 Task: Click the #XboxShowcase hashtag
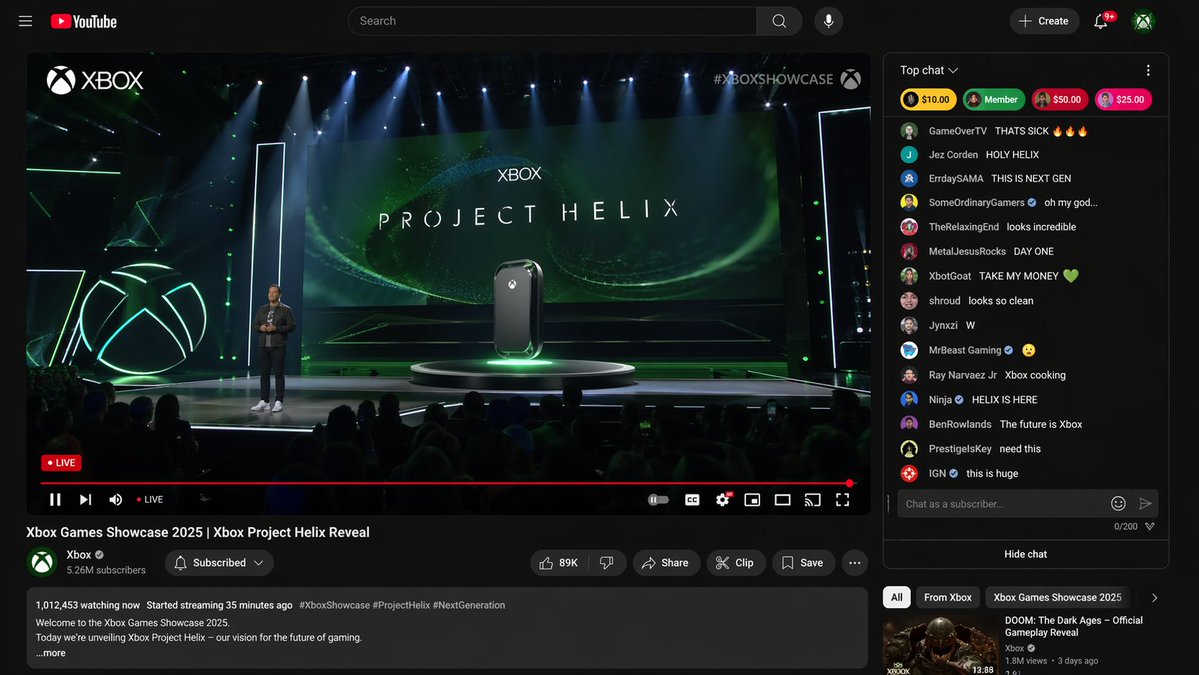[x=334, y=605]
